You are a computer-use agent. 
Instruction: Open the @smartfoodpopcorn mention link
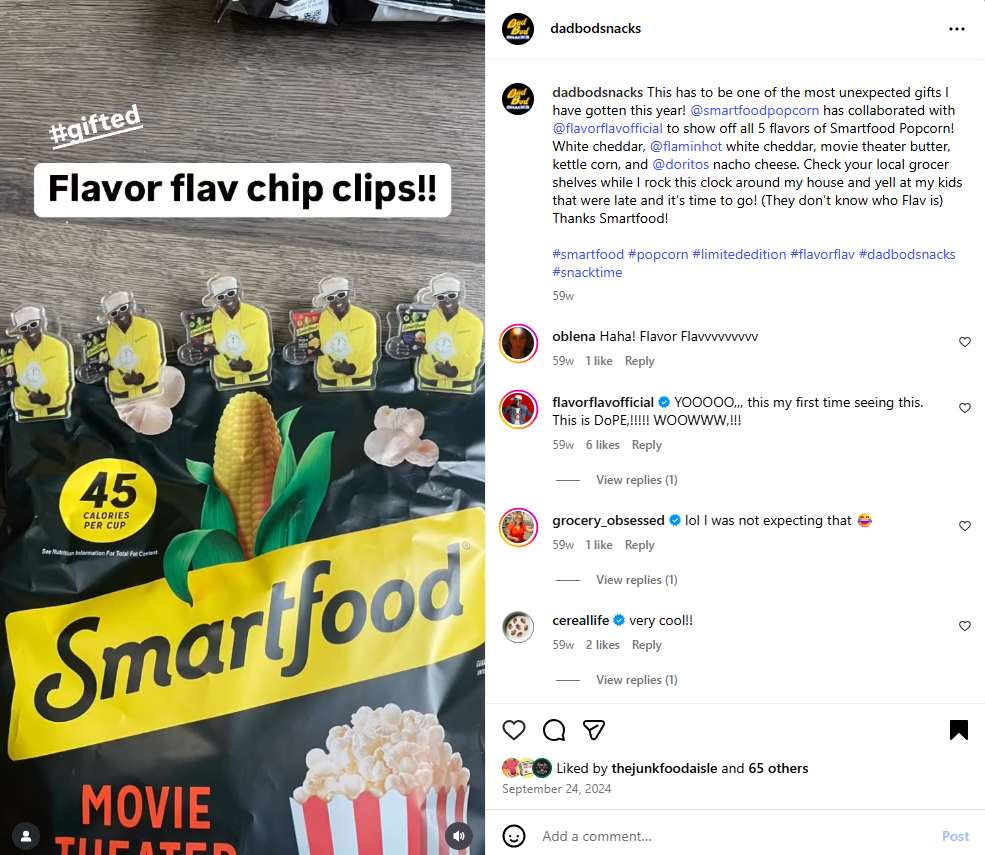[754, 111]
